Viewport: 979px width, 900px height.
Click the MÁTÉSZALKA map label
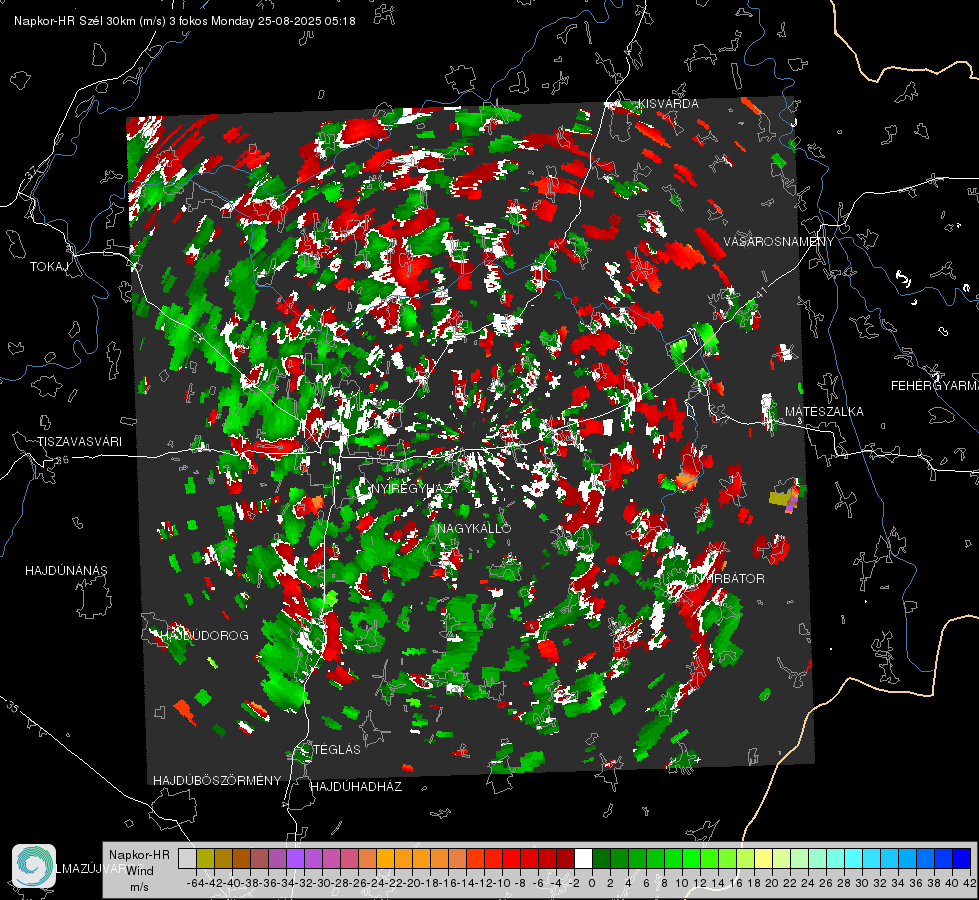[x=824, y=412]
